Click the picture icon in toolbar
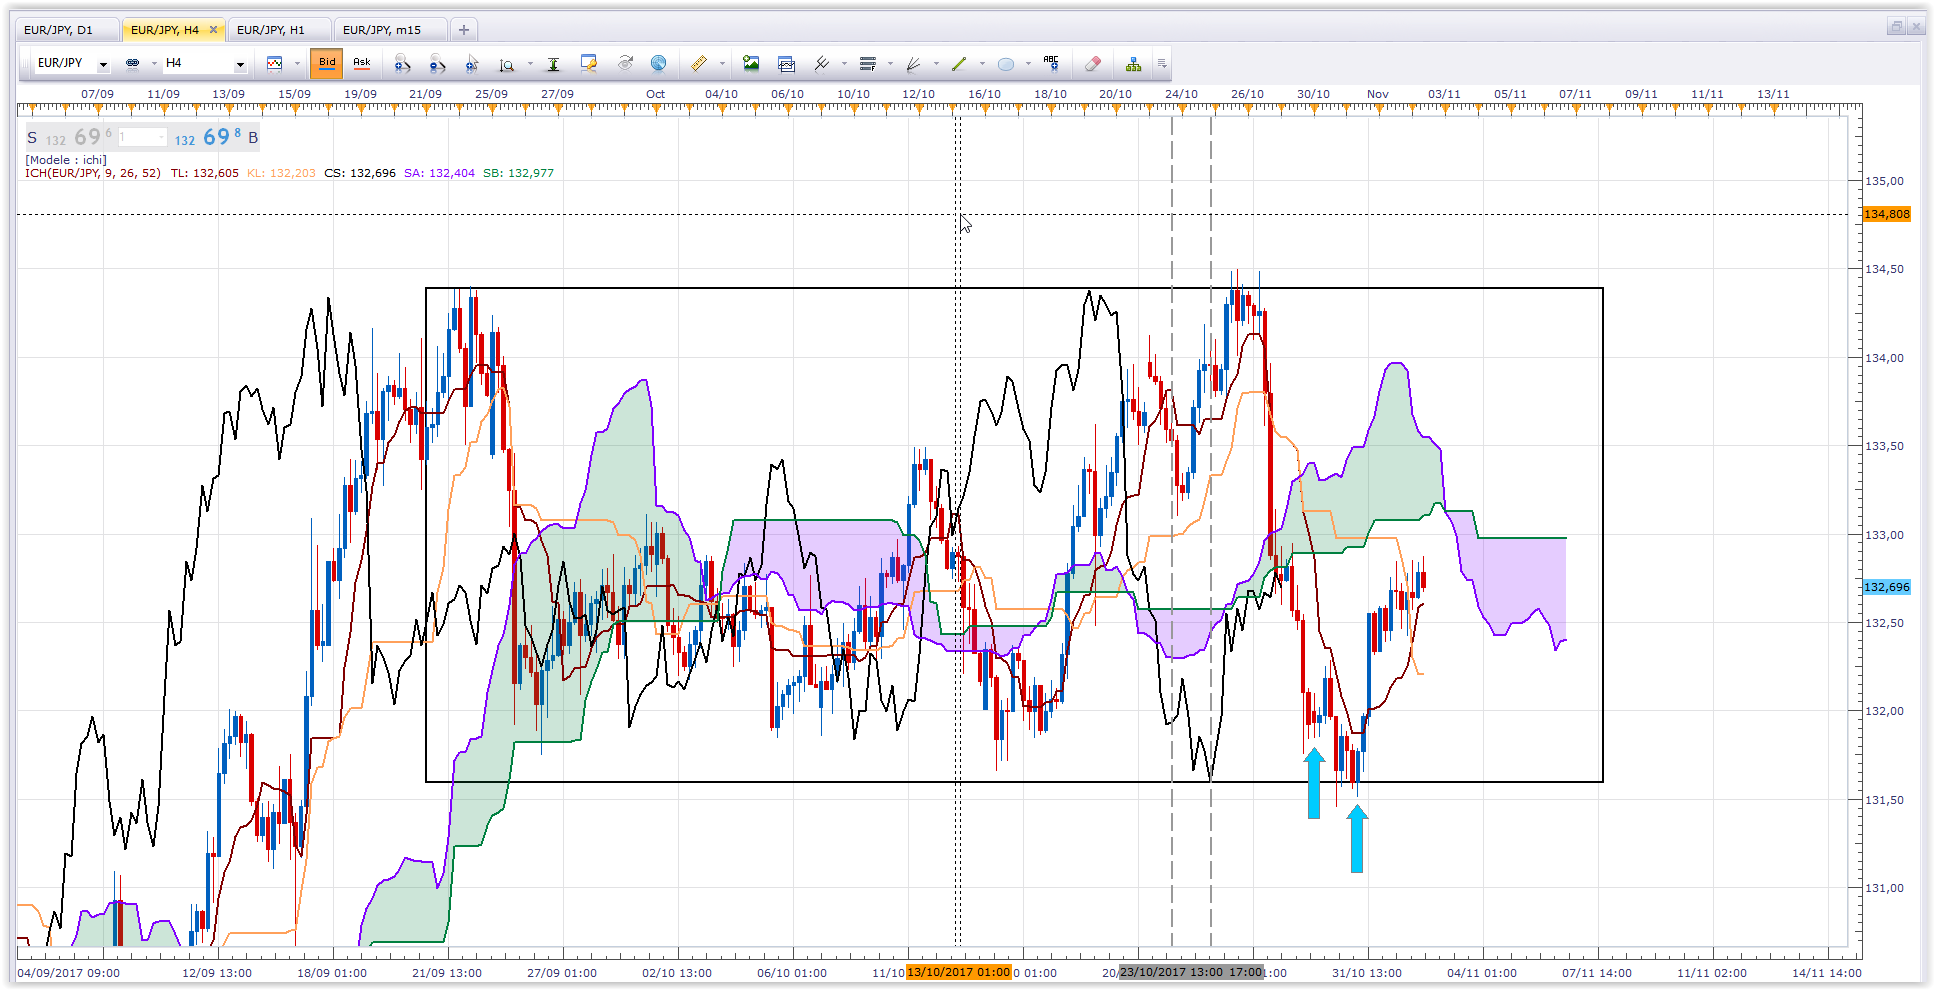1935x990 pixels. (751, 64)
